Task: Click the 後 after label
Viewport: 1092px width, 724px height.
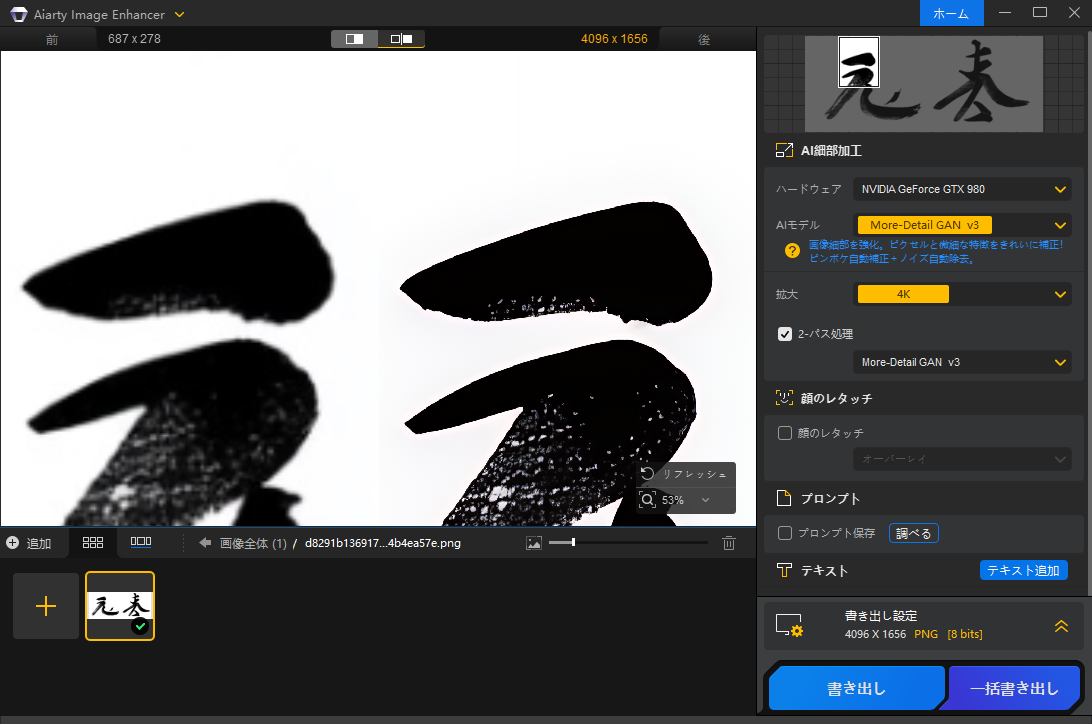Action: 704,40
